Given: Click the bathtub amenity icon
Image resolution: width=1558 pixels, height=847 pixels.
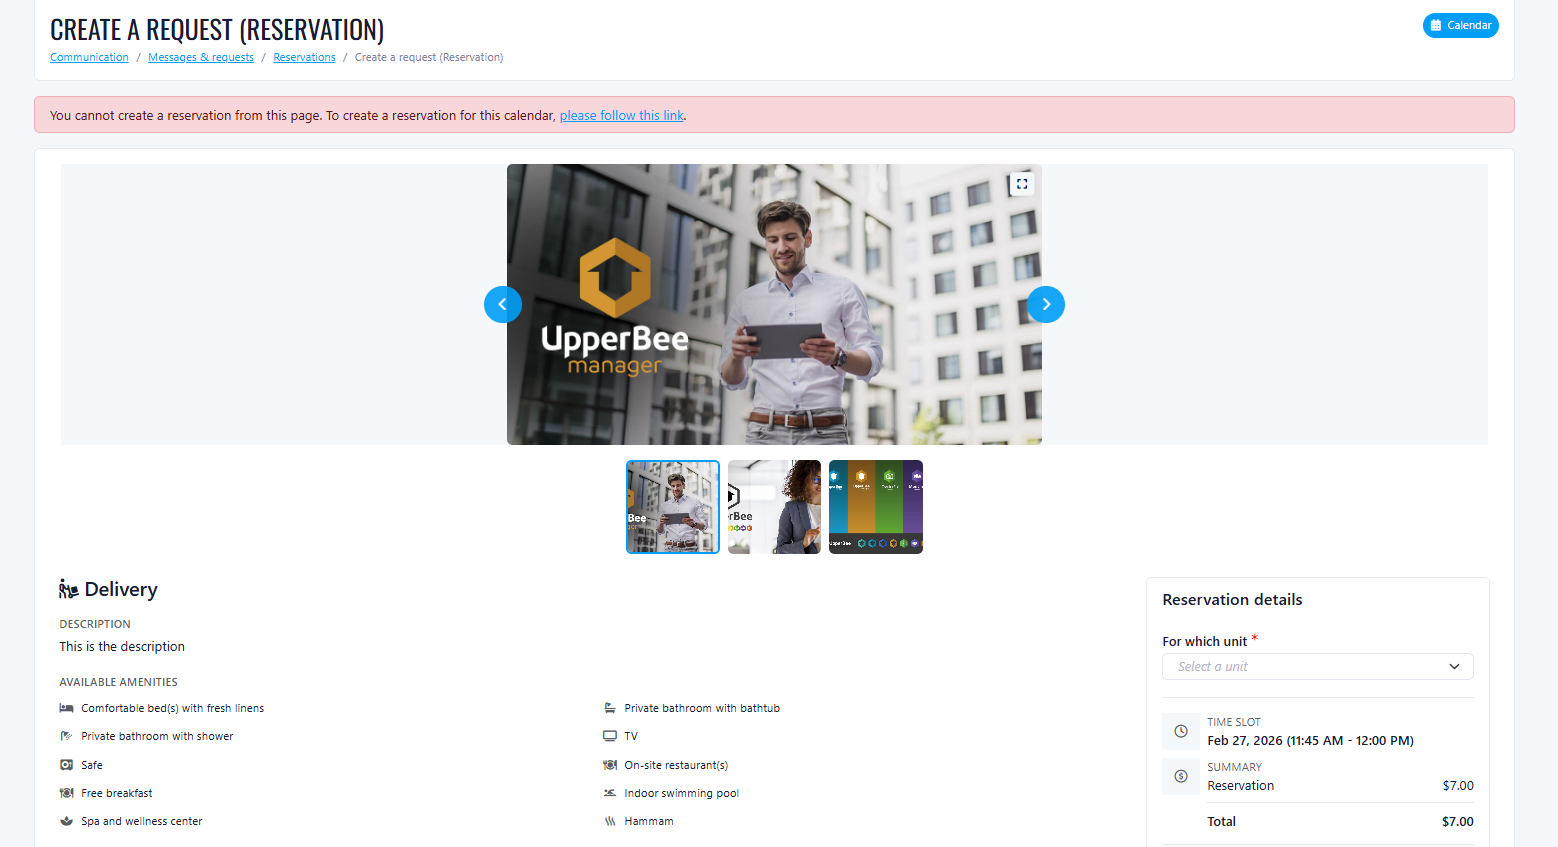Looking at the screenshot, I should 610,708.
